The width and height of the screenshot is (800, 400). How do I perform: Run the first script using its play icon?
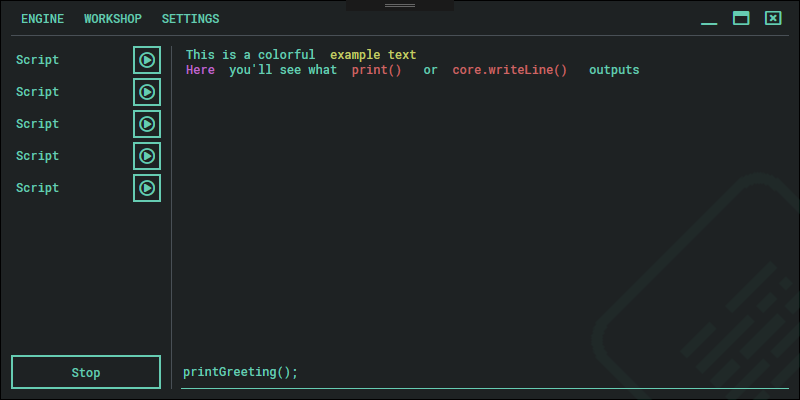(147, 60)
